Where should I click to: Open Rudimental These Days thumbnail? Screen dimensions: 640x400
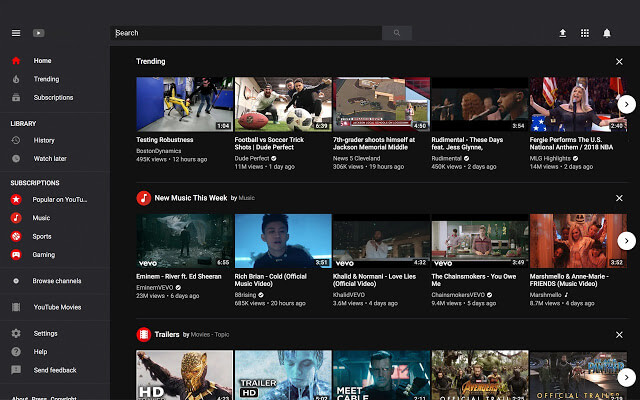480,104
